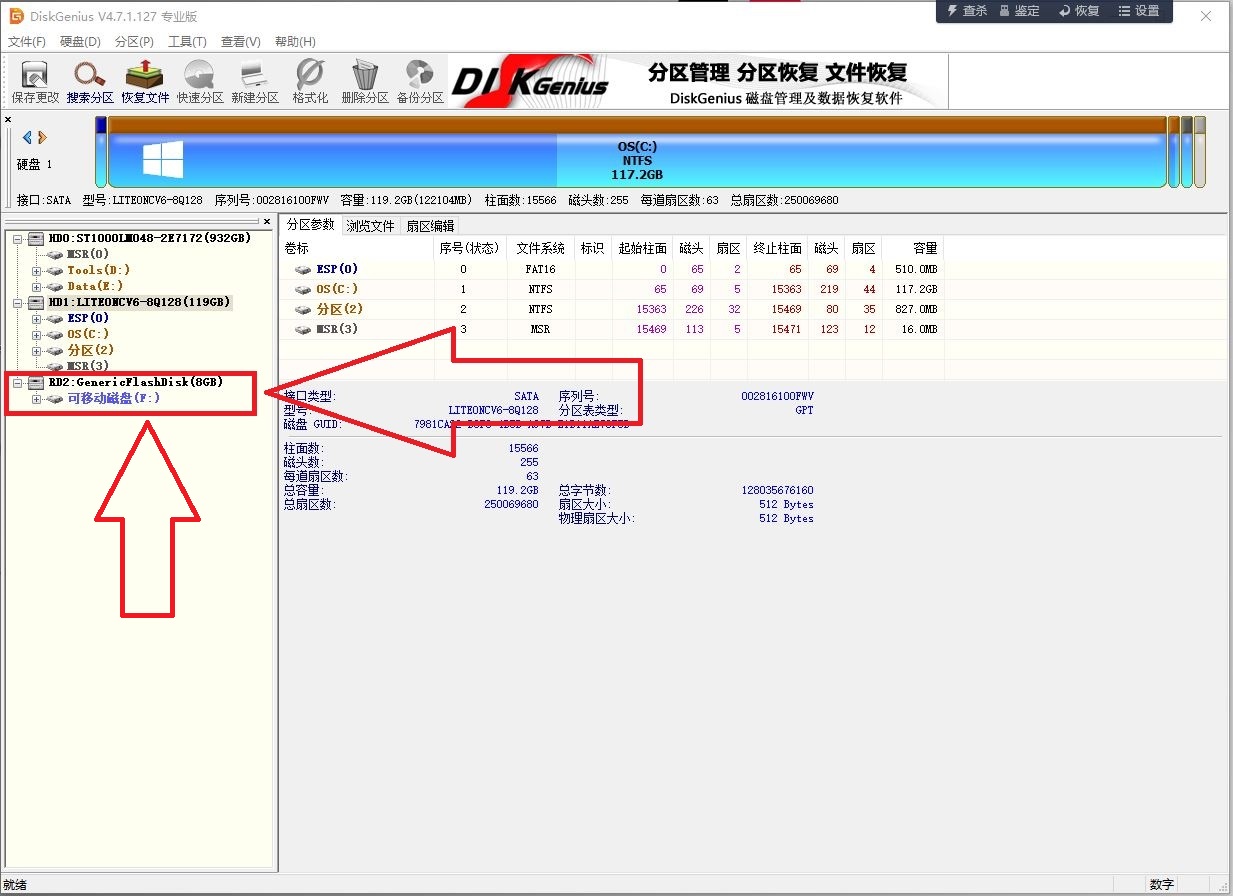Switch to the 浏览文件 tab
Viewport: 1233px width, 896px height.
click(x=370, y=226)
